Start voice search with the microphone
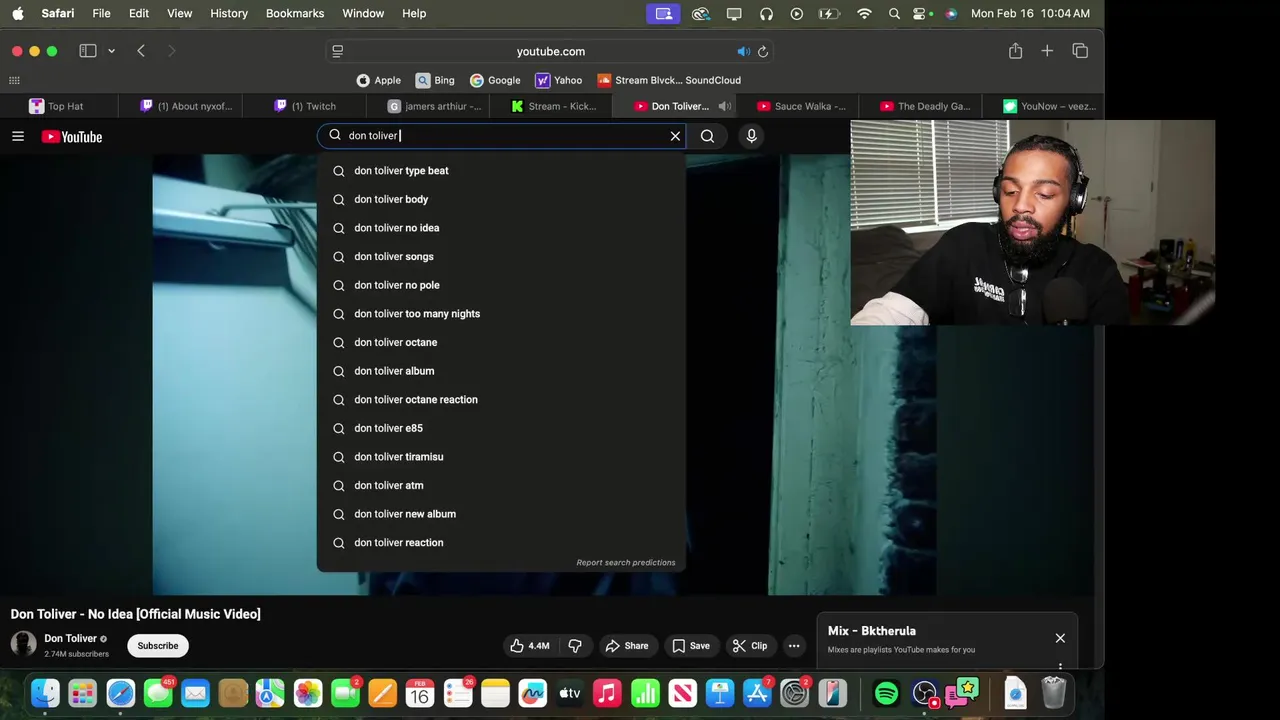The height and width of the screenshot is (720, 1280). pos(751,136)
